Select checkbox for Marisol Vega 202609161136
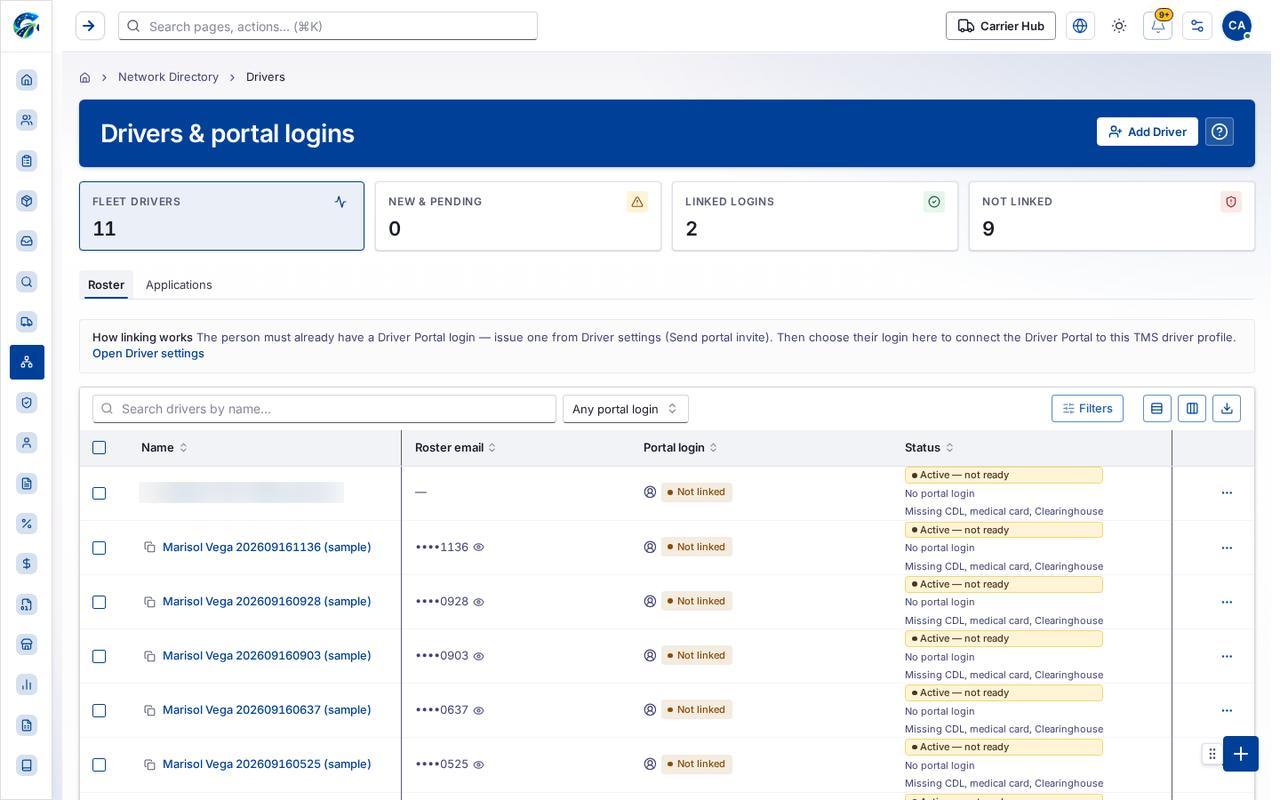 (99, 548)
